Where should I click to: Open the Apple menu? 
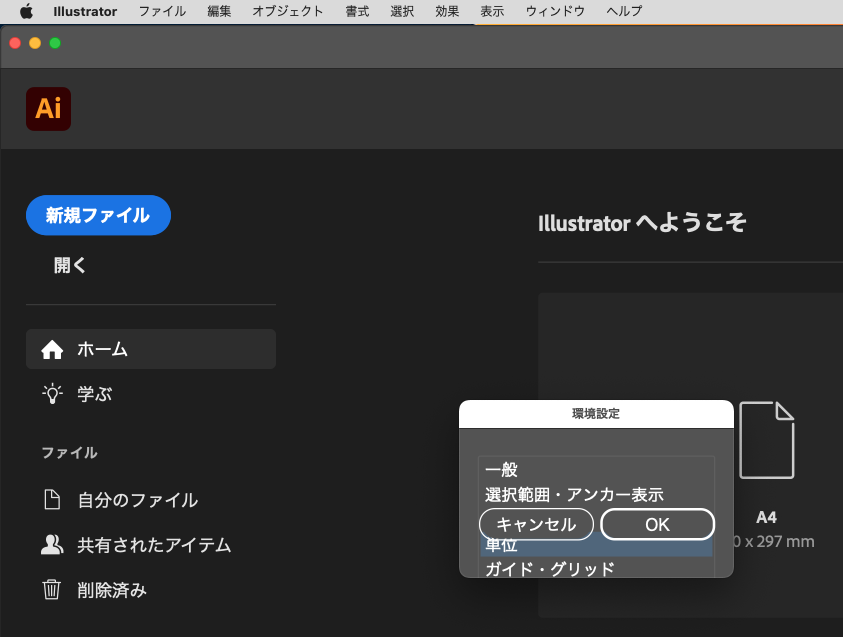point(26,11)
